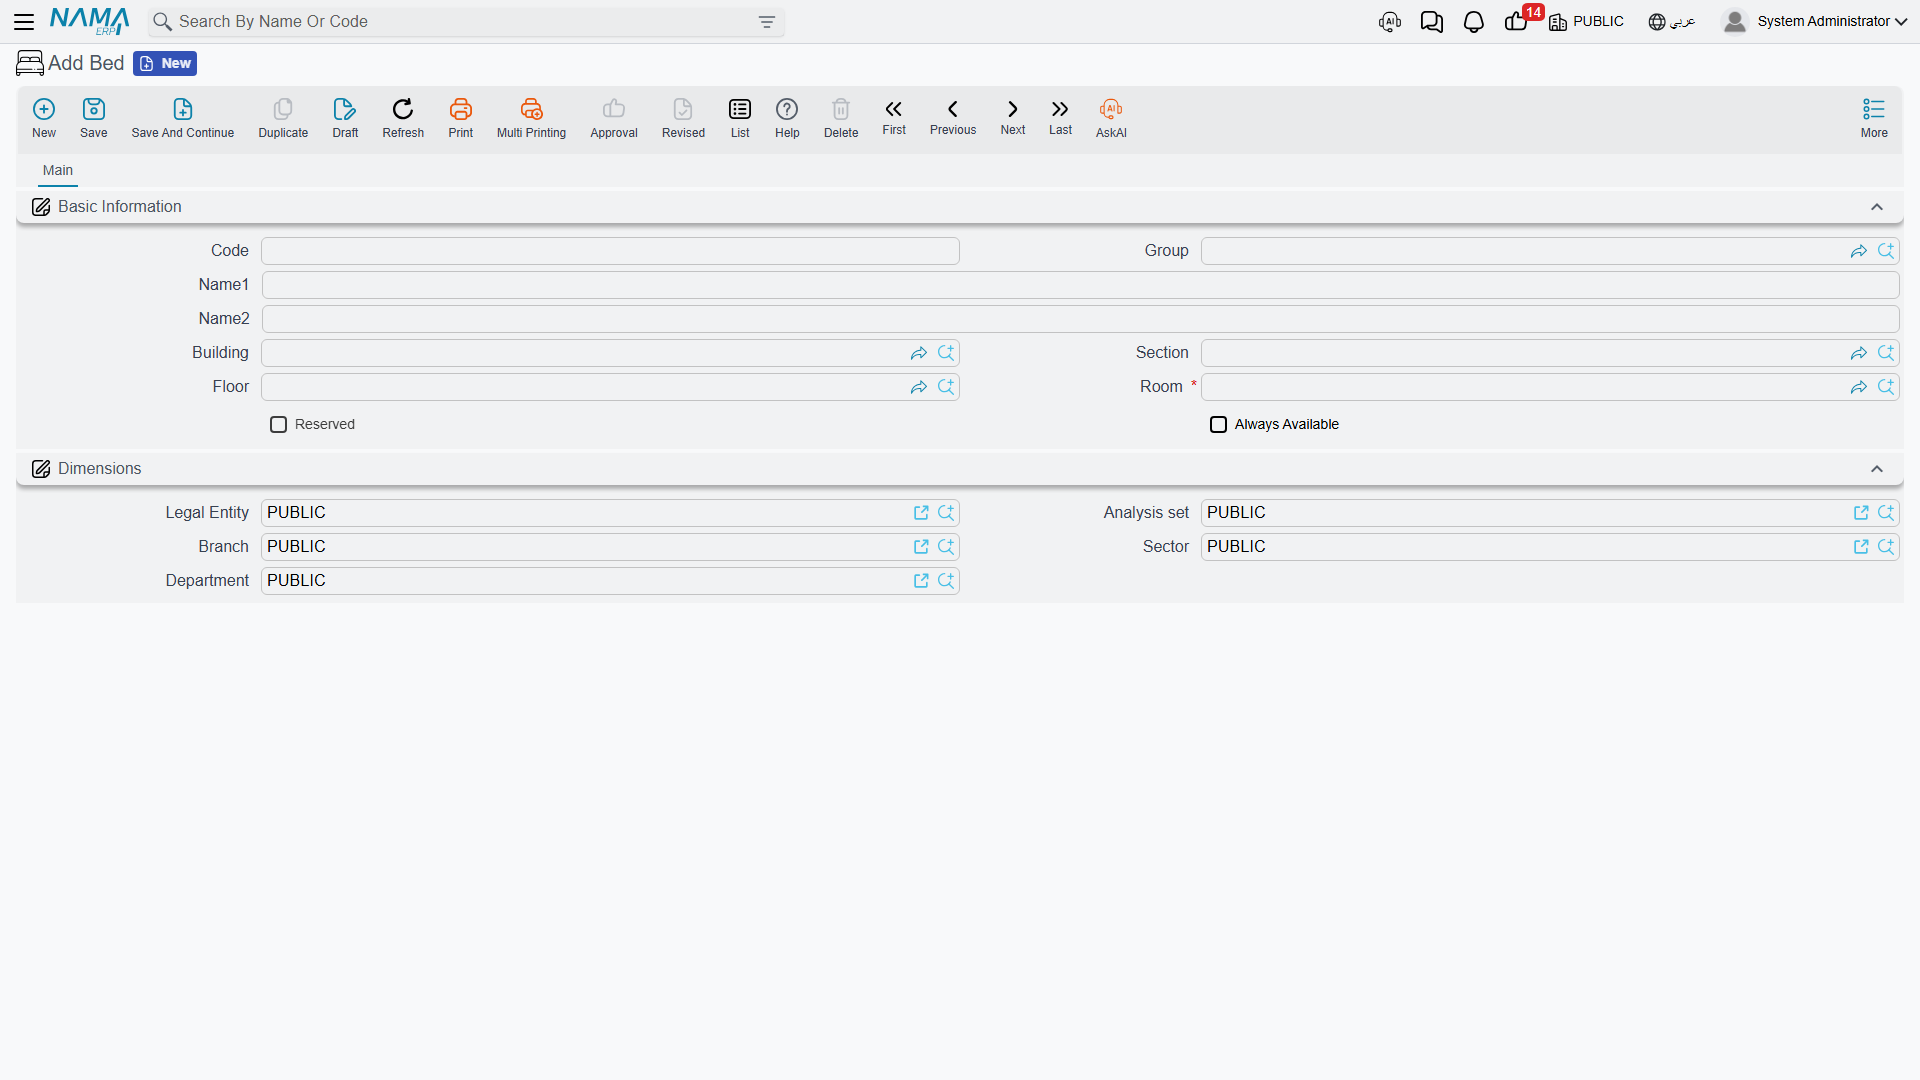Click Save And Continue

183,118
